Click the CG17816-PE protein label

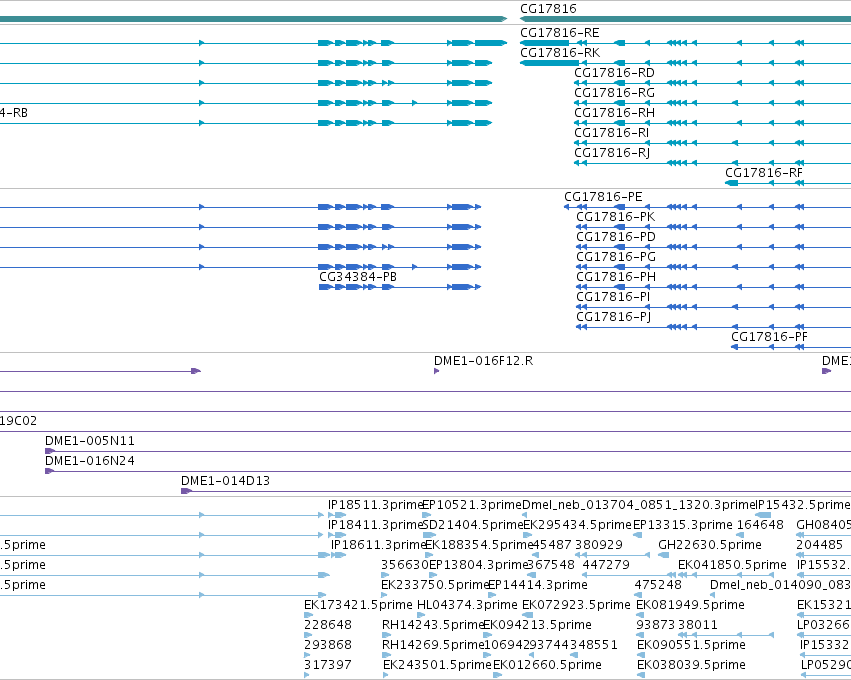pyautogui.click(x=603, y=197)
